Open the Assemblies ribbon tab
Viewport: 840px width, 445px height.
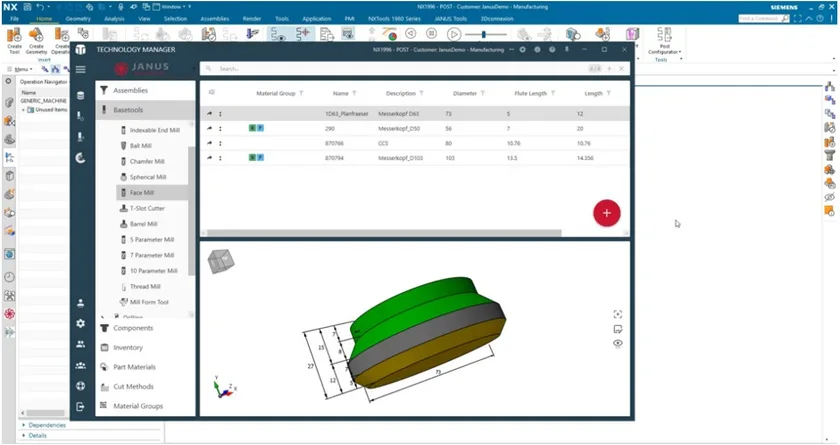[215, 19]
